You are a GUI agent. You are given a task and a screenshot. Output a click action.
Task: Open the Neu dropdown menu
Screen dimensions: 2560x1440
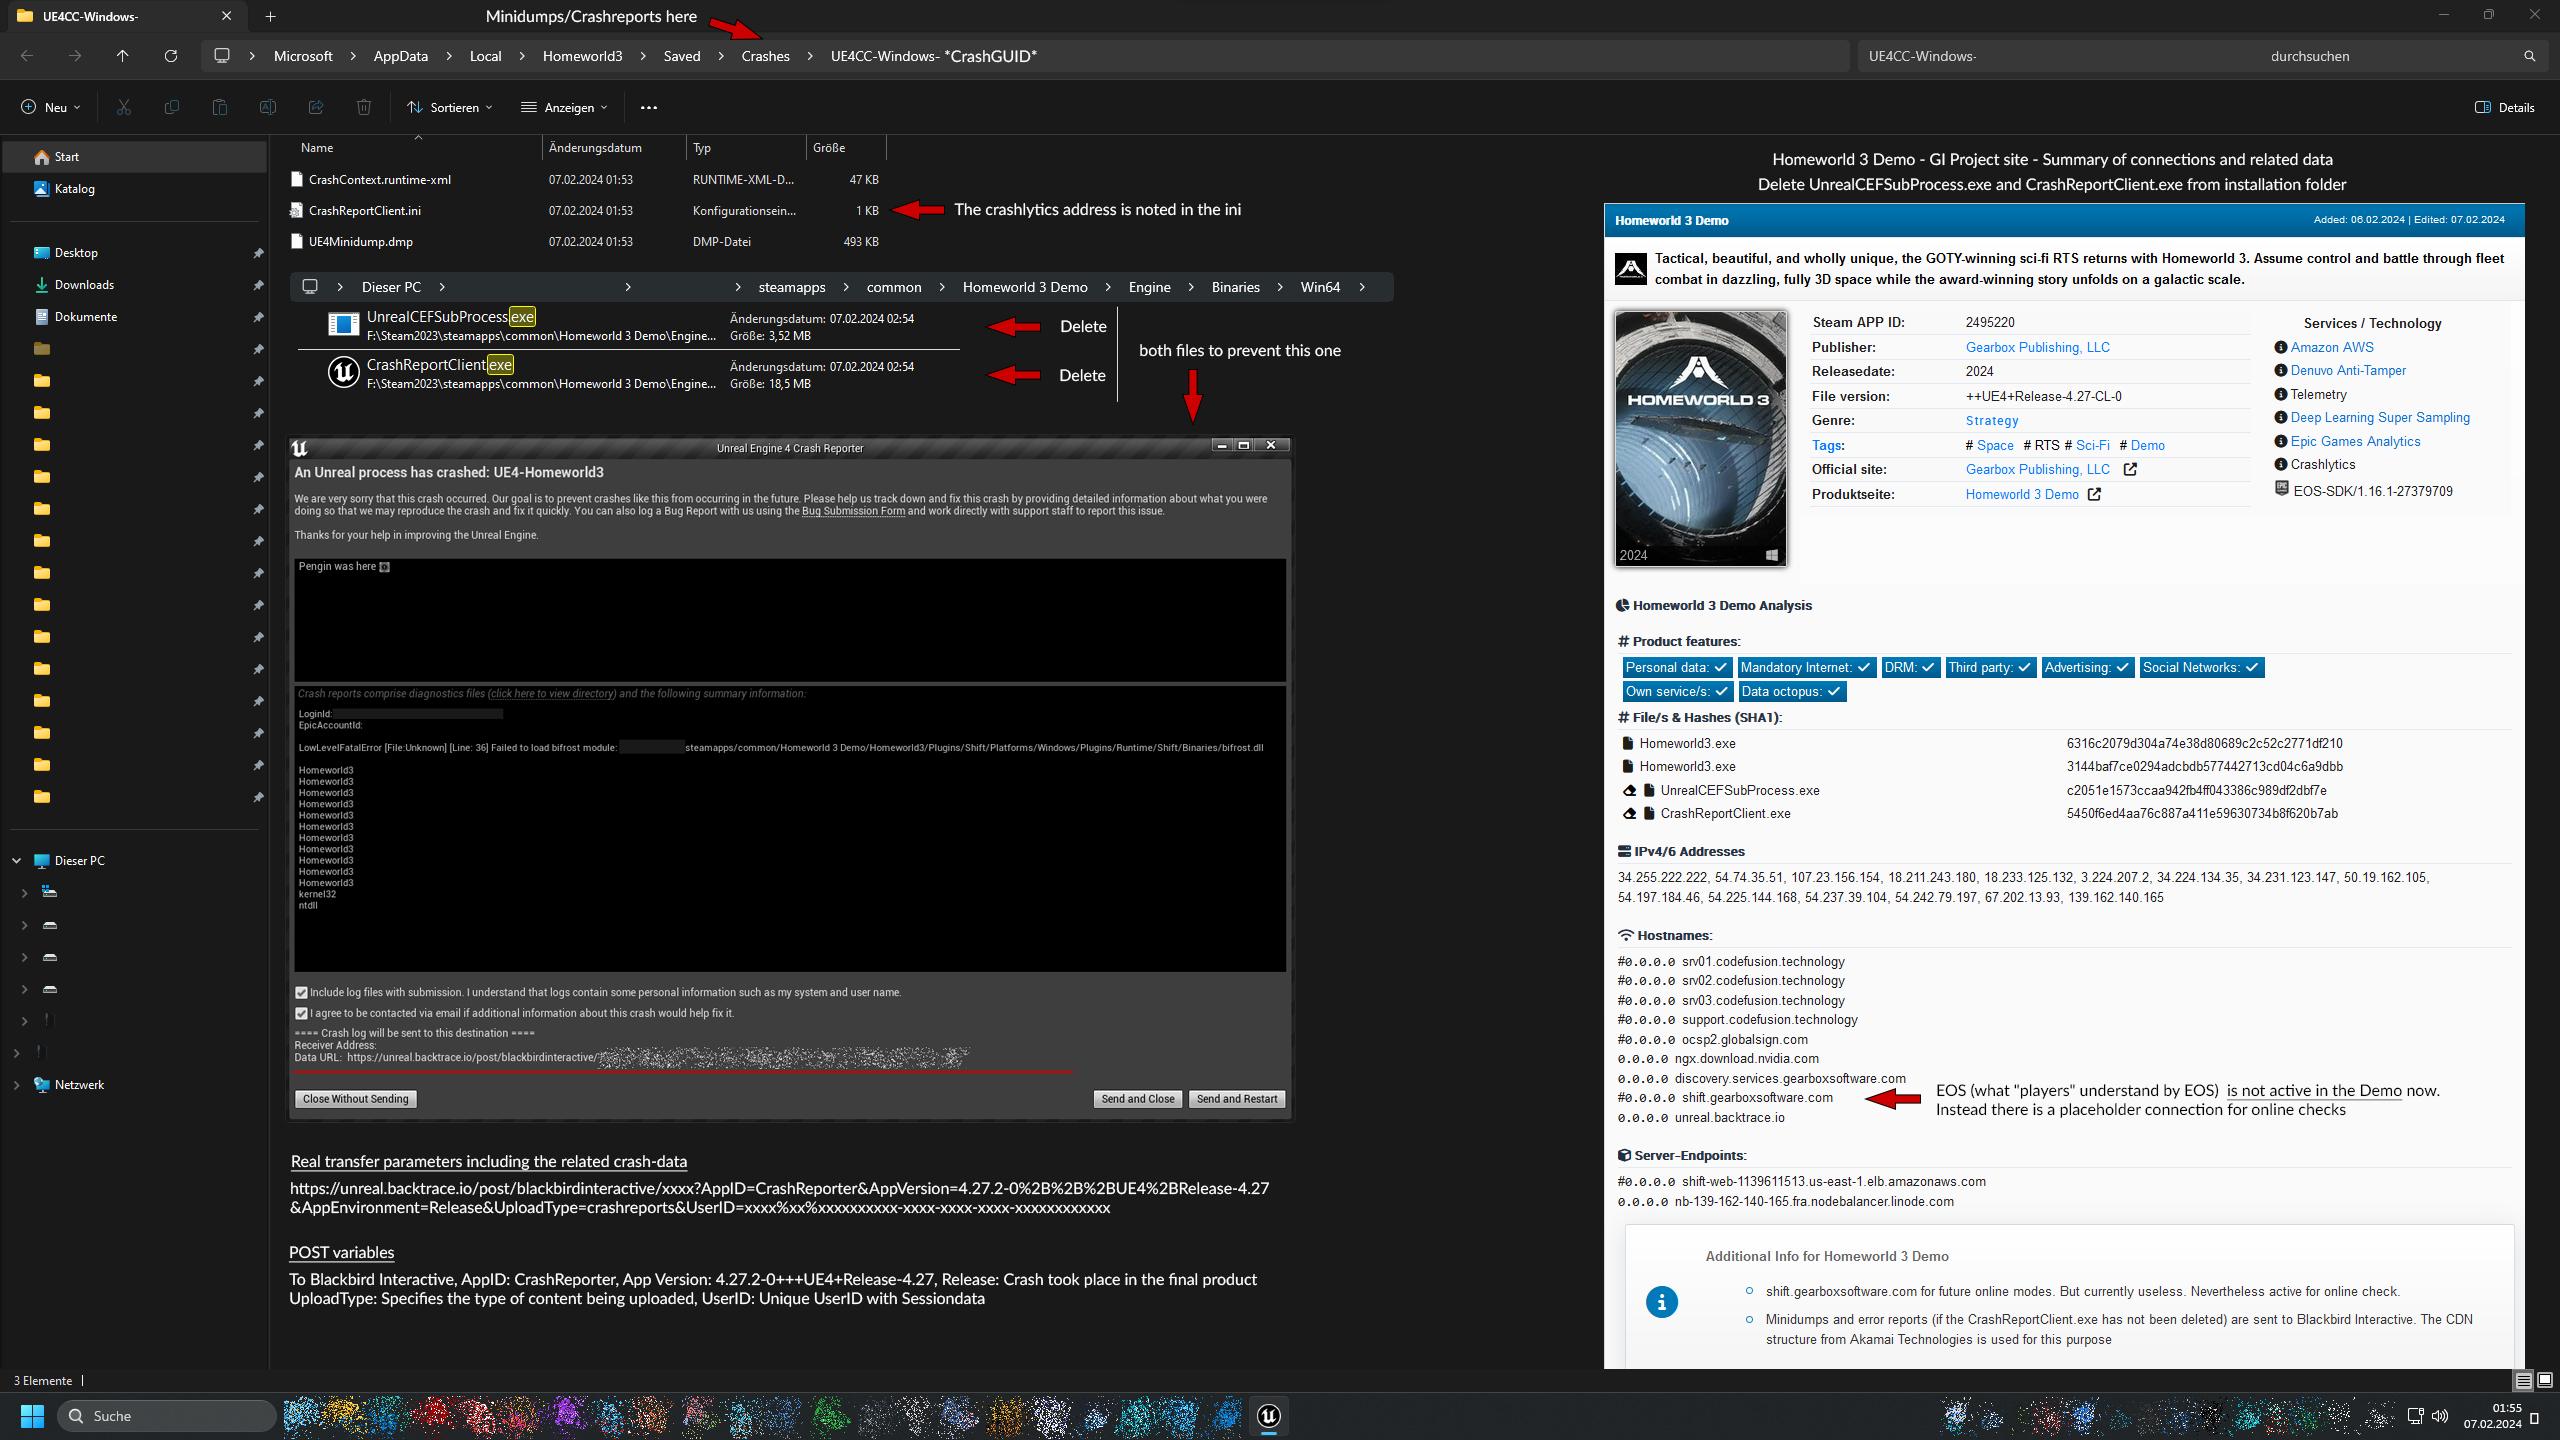click(50, 107)
